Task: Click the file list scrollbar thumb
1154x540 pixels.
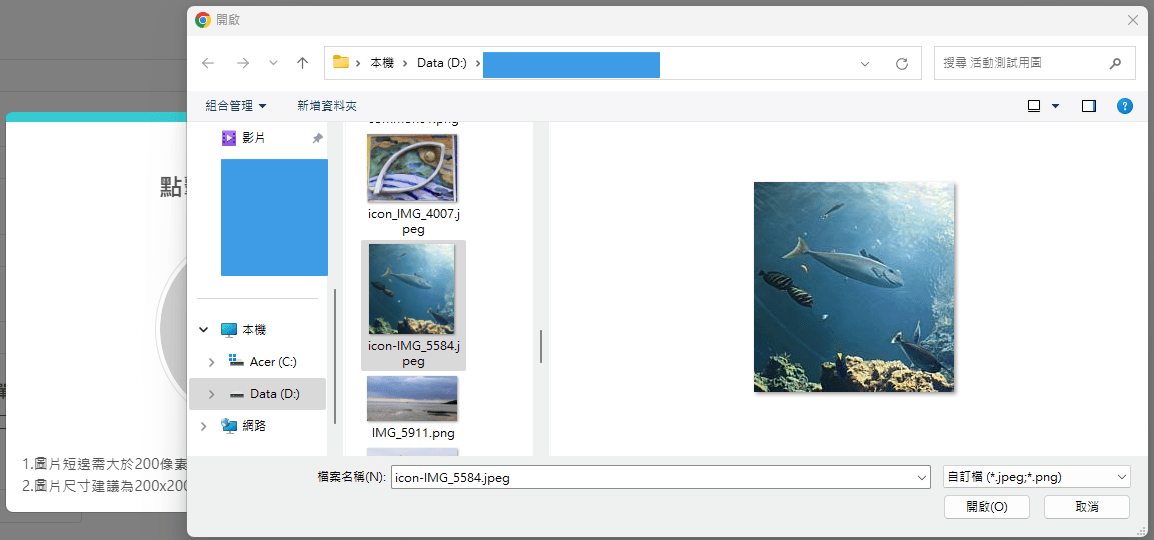Action: point(541,346)
